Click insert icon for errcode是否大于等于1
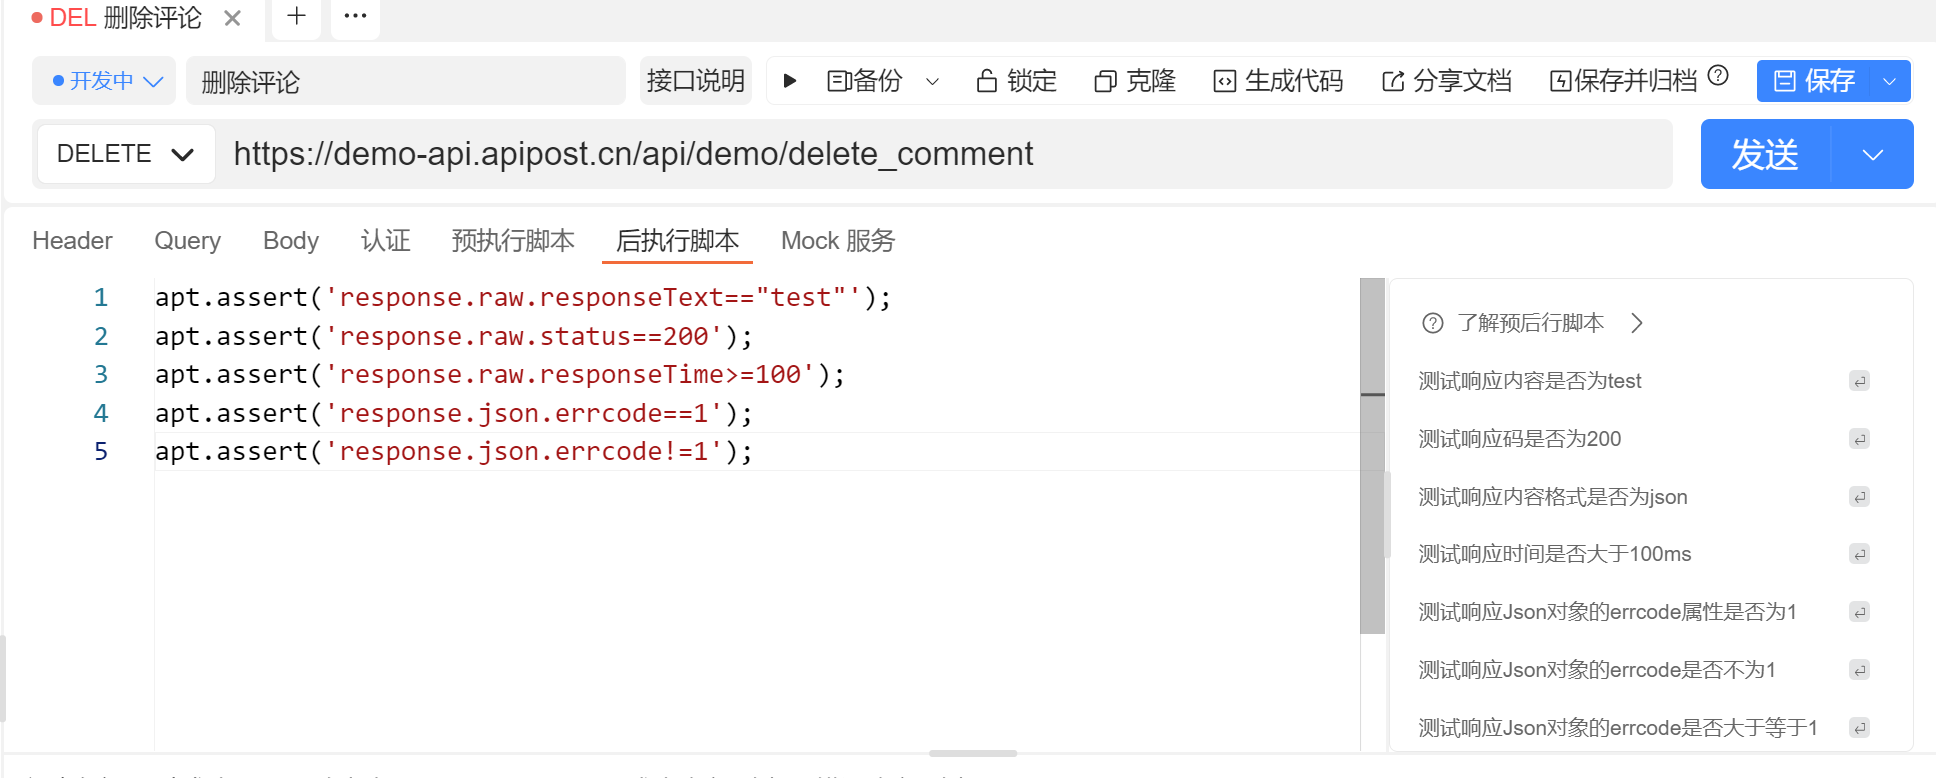 click(x=1859, y=728)
